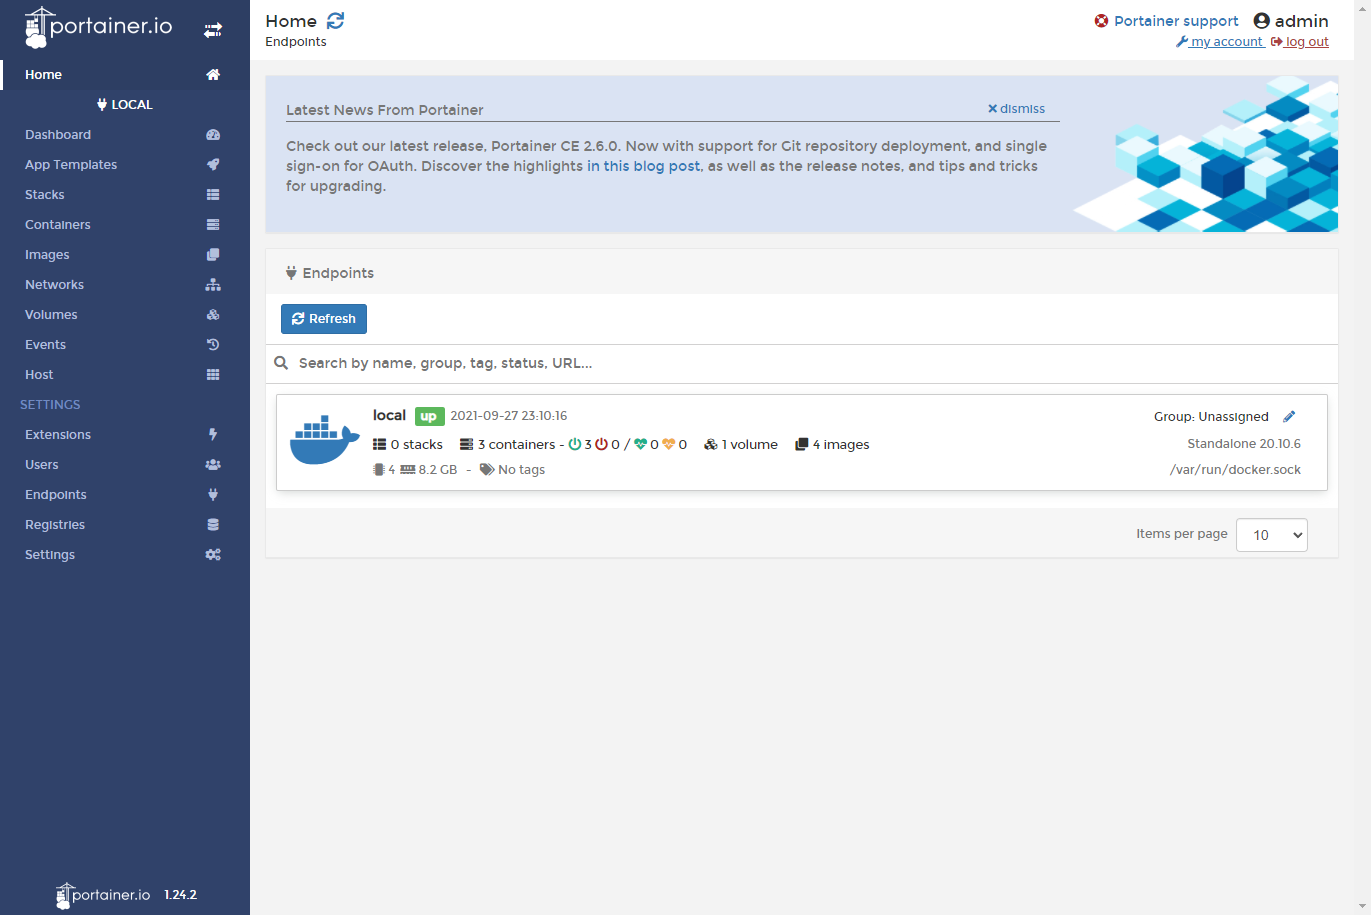Open Events in sidebar

tap(46, 345)
